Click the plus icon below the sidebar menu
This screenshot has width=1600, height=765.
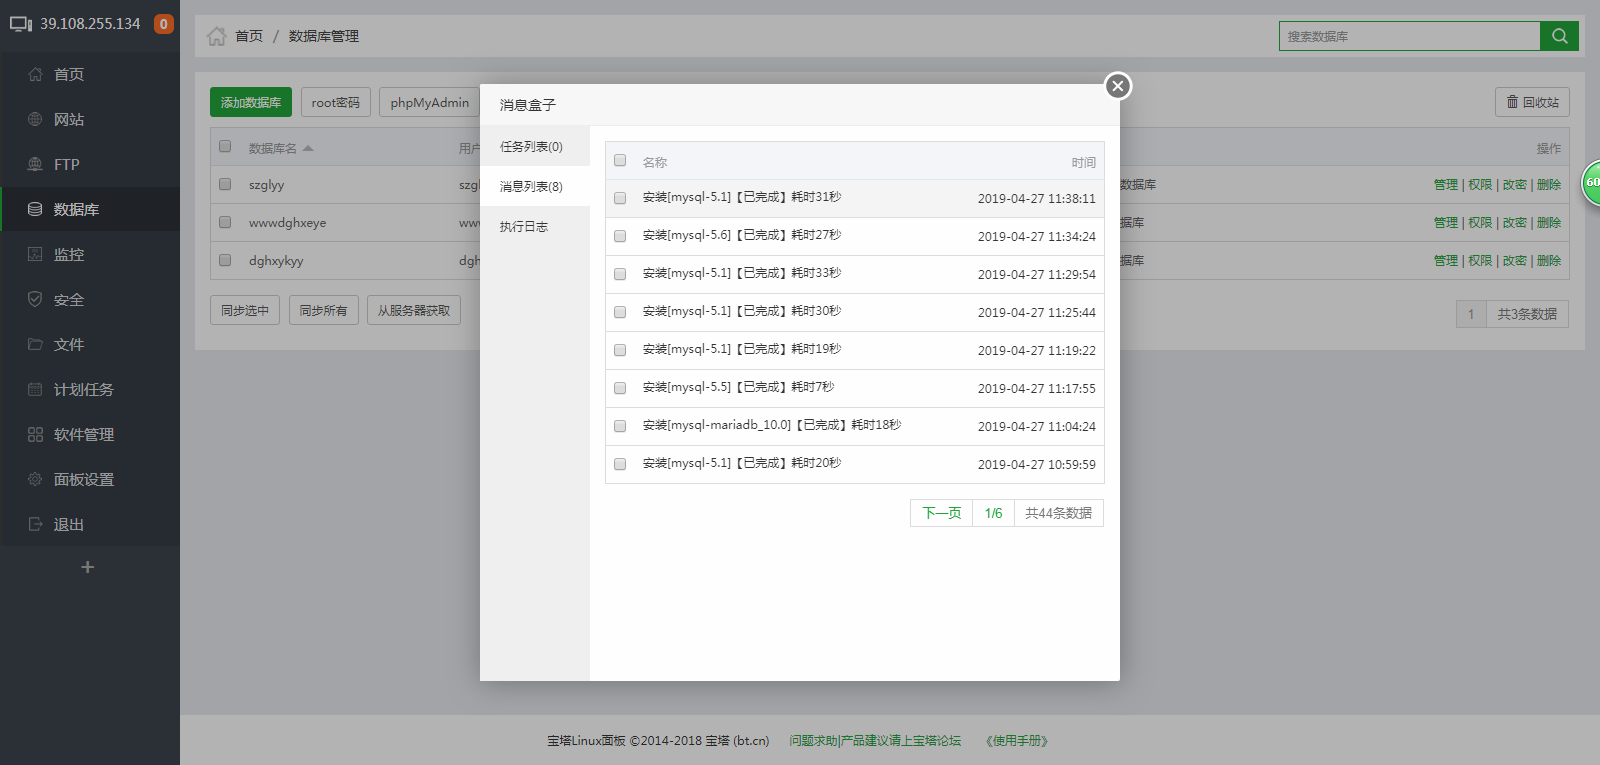[x=88, y=567]
